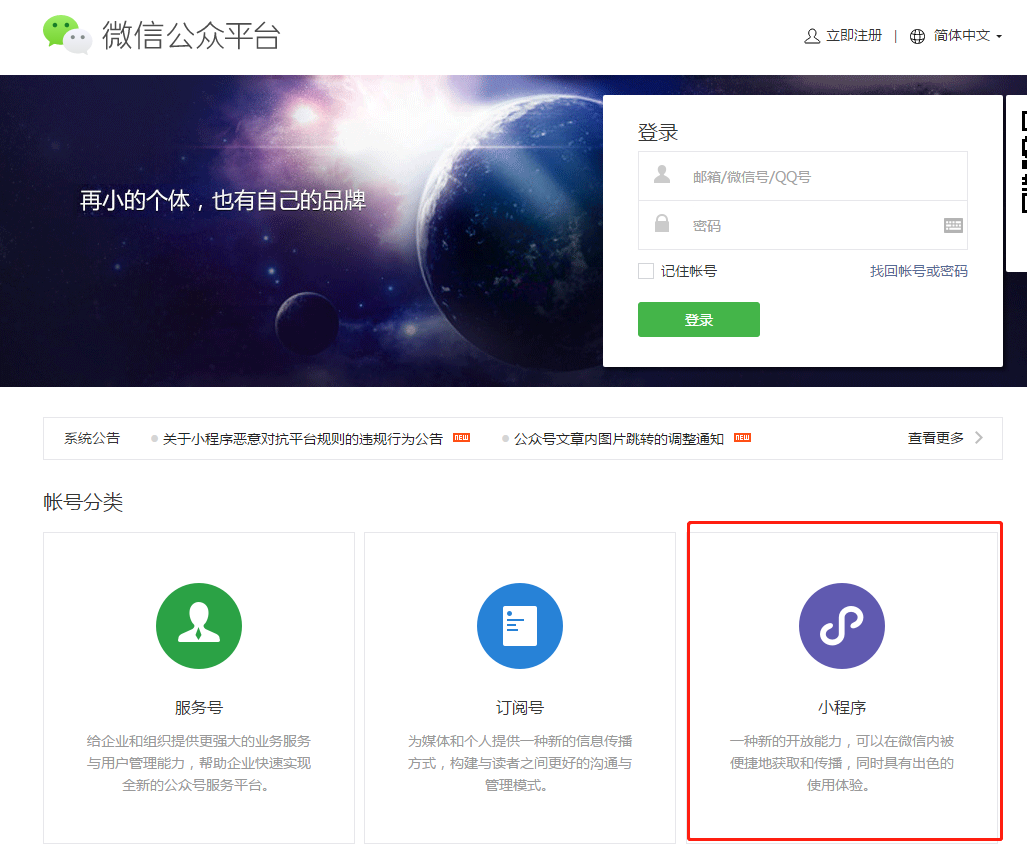Screen dimensions: 1027x851
Task: Open the 公众号文章内图片跳转 announcement
Action: coord(618,439)
